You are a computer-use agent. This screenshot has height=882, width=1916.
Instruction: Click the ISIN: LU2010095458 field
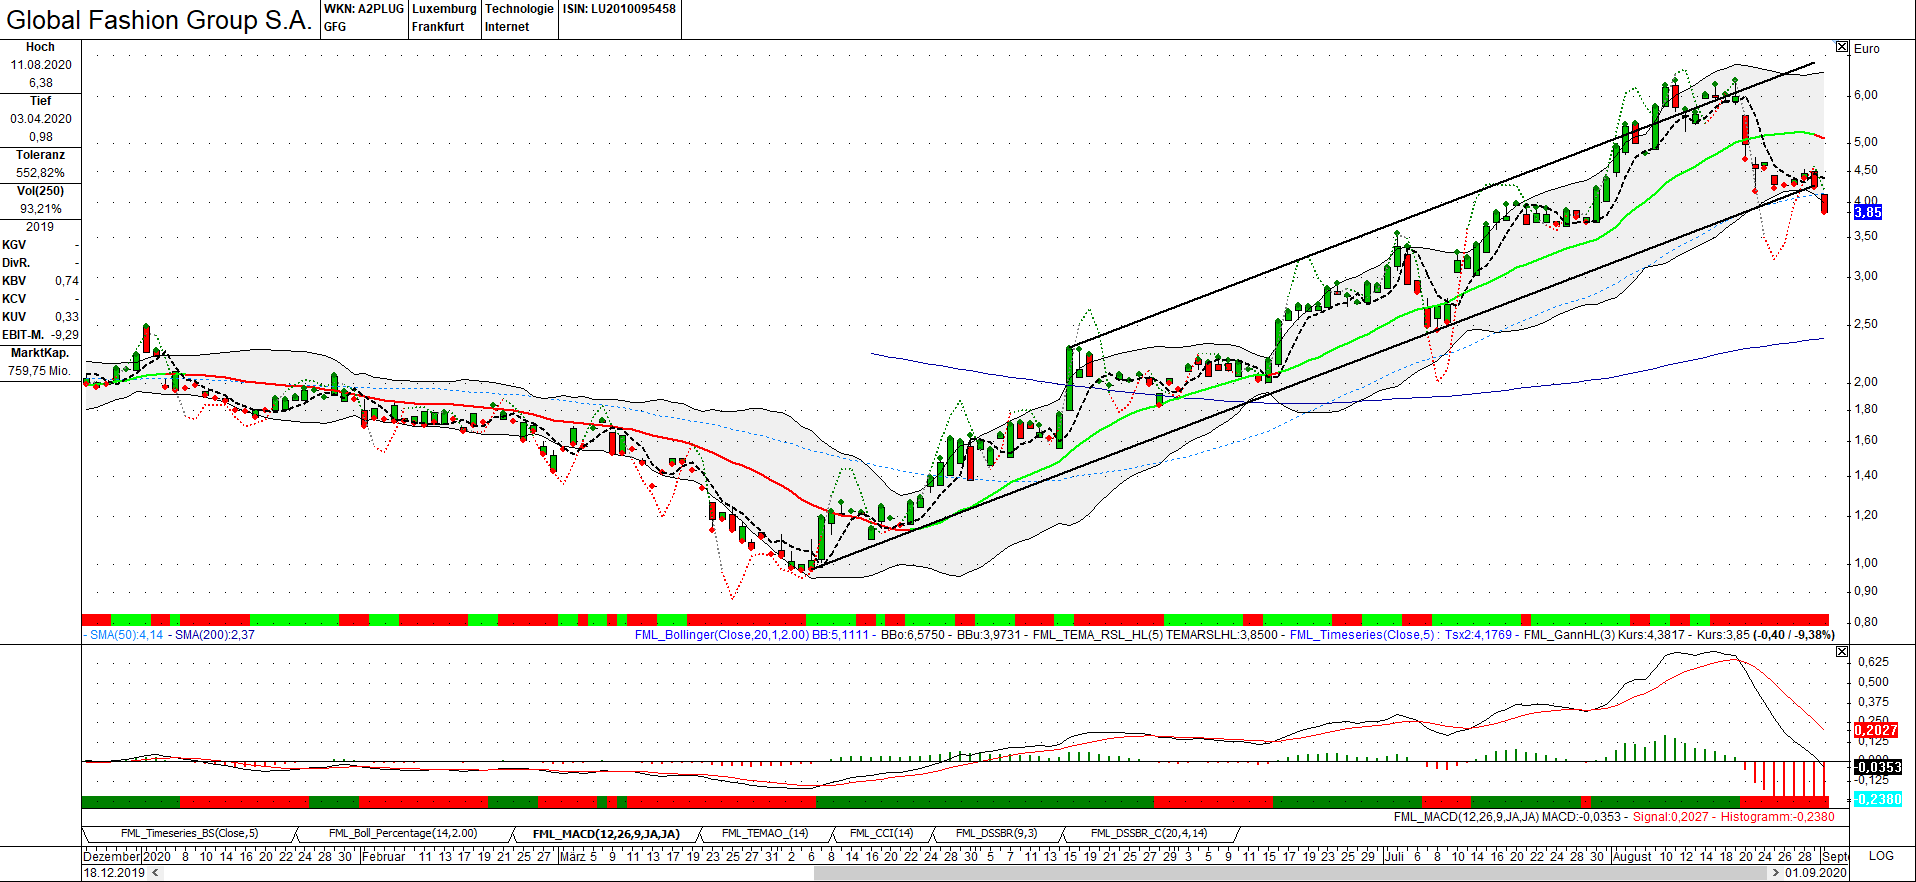619,9
